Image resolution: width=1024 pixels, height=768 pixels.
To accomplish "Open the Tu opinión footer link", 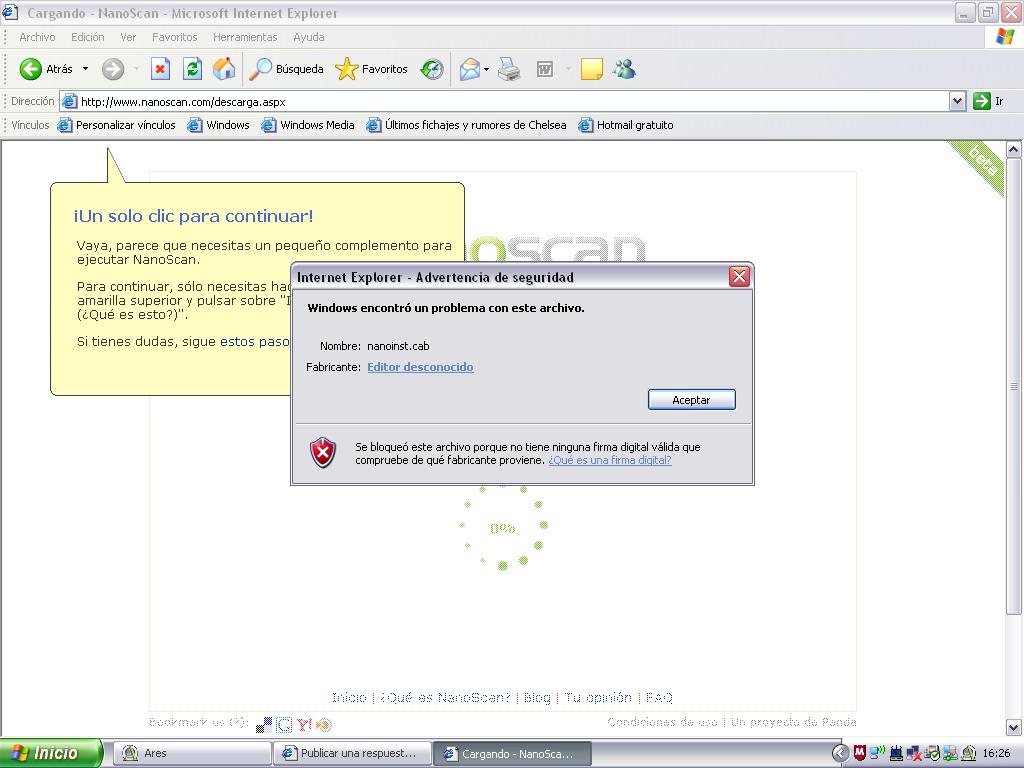I will tap(598, 697).
